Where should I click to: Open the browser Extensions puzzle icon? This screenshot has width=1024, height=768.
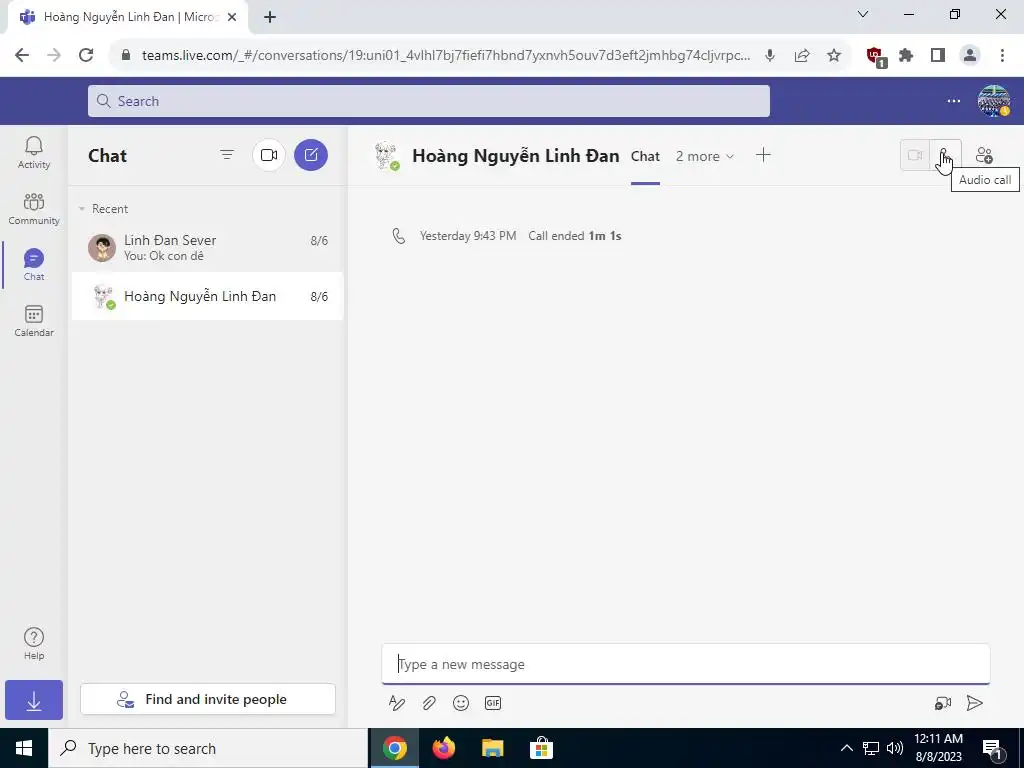906,56
